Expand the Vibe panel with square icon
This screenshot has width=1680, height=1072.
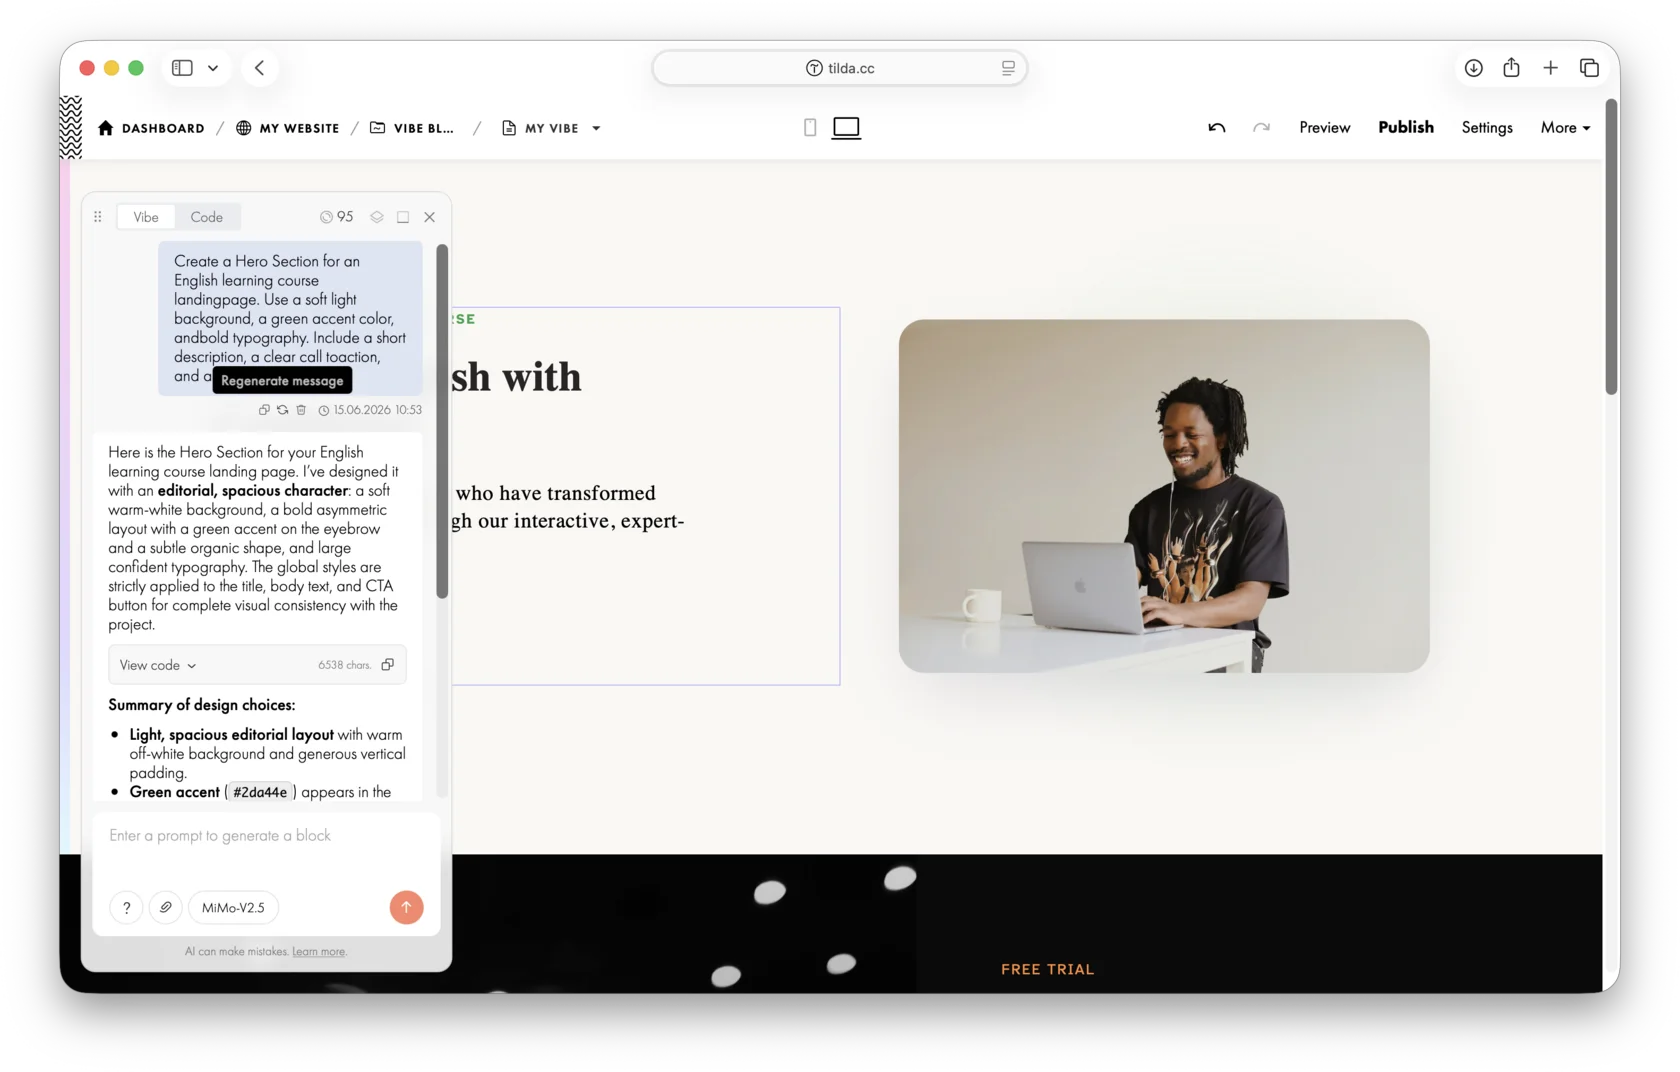coord(403,217)
